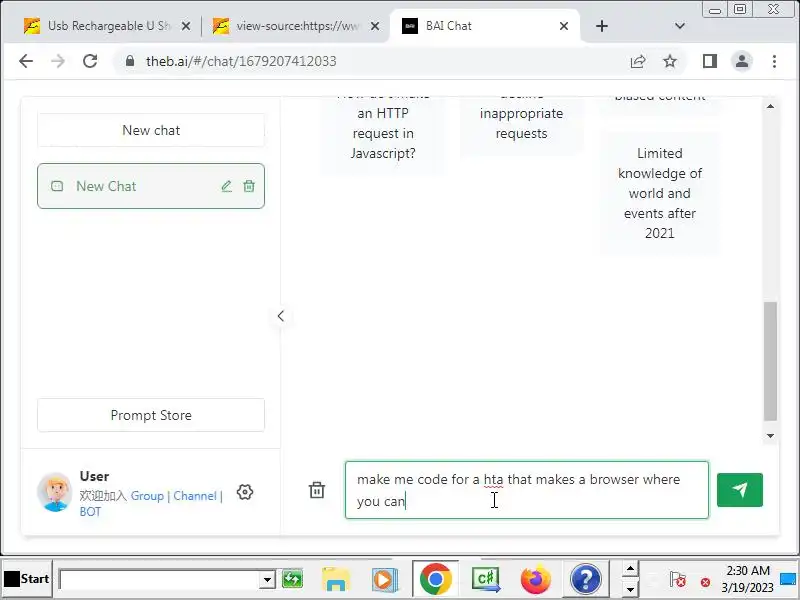This screenshot has height=600, width=800.
Task: Collapse the sidebar with the chevron
Action: pos(281,316)
